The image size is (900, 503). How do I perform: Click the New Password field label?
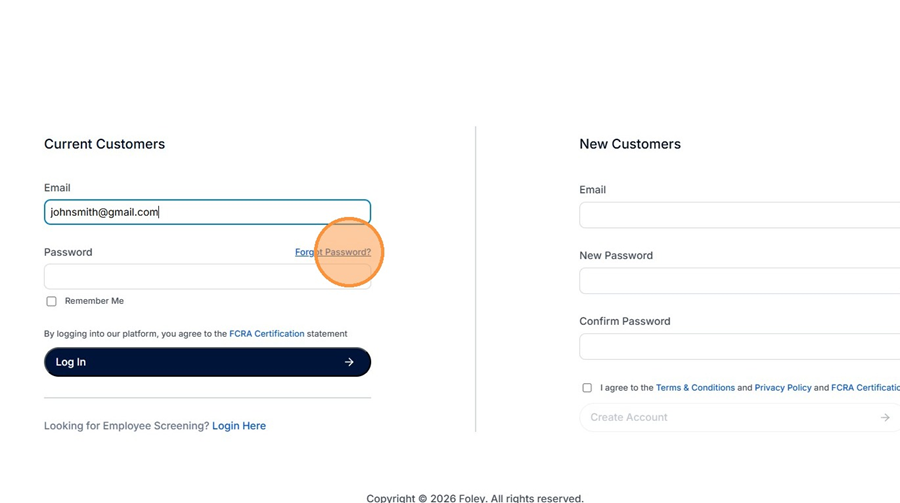pos(616,256)
